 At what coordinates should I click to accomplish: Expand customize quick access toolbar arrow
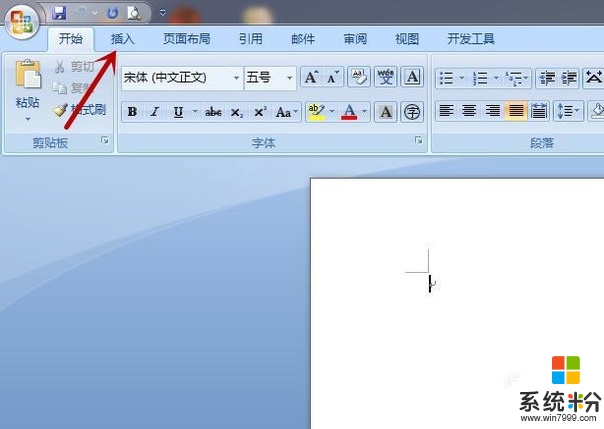tap(163, 13)
